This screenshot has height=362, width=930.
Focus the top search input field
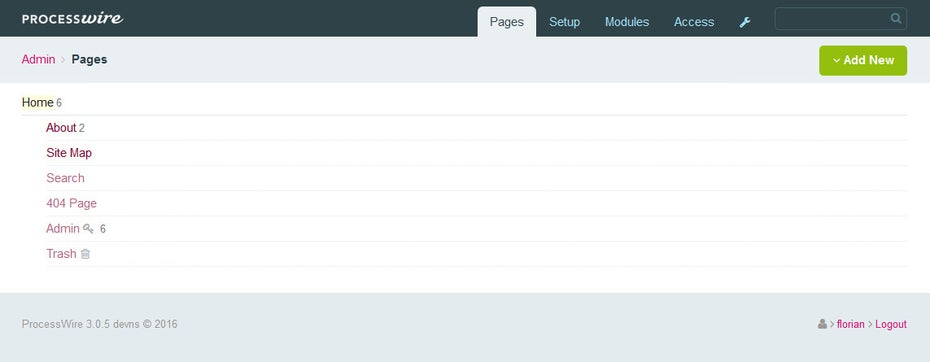(840, 18)
